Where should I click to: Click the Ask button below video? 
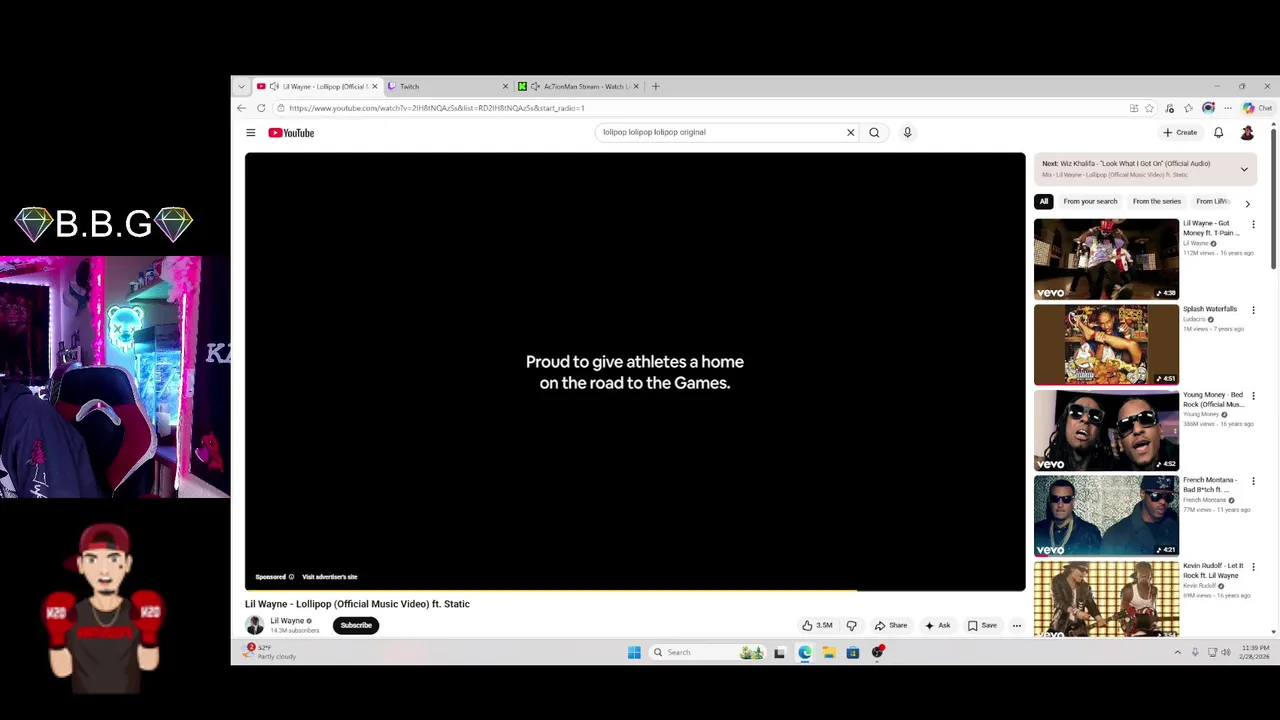point(938,625)
